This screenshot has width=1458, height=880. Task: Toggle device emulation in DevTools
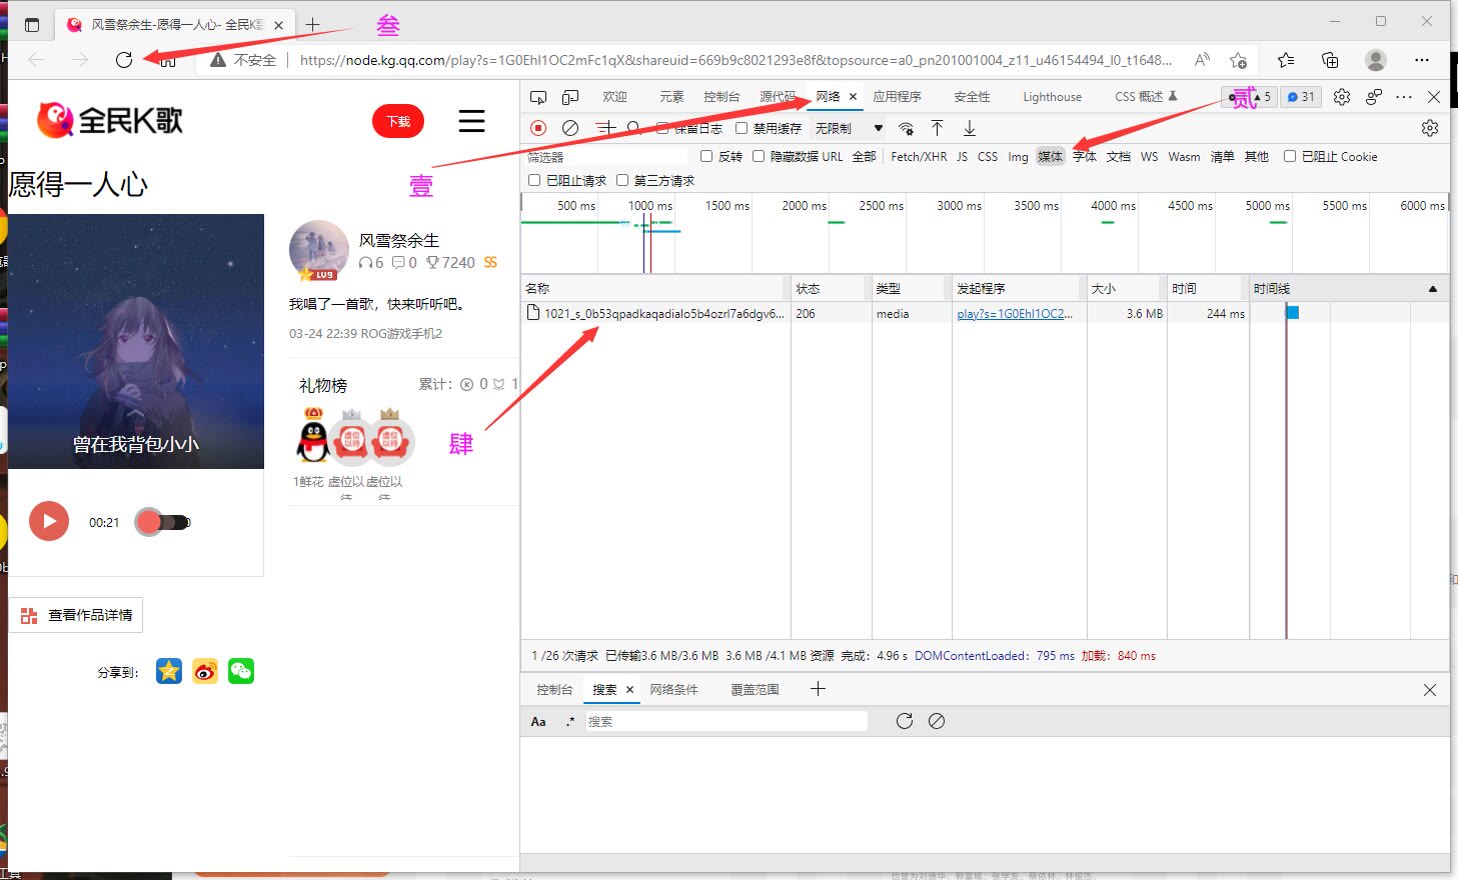pos(570,97)
